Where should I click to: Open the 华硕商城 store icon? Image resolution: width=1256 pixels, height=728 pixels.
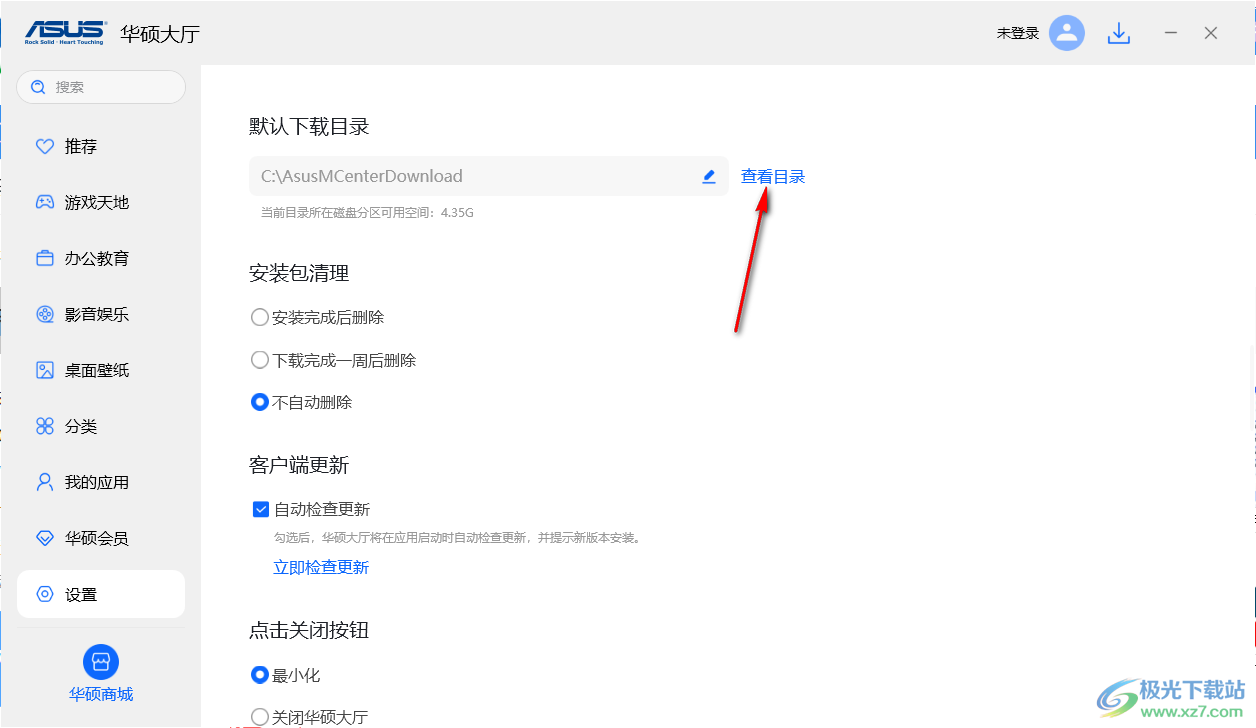point(101,662)
